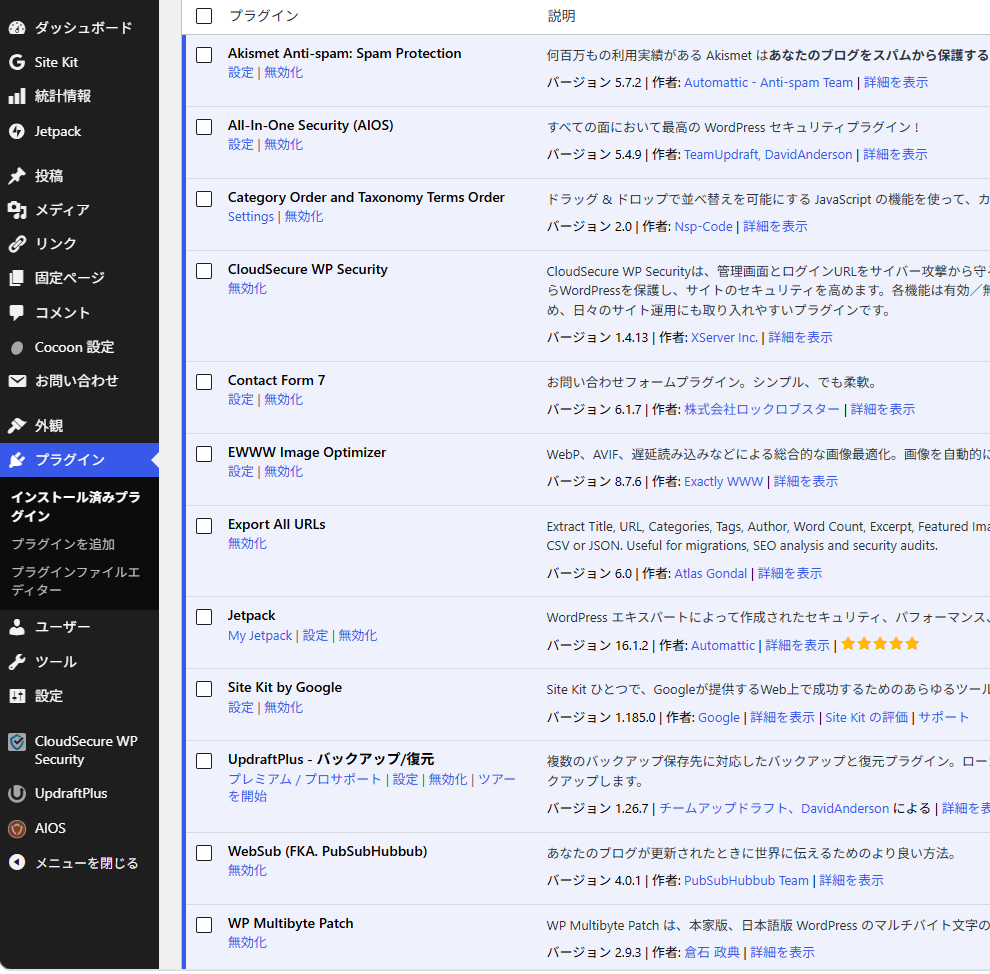Click the 設定 sliders icon in sidebar
Viewport: 990px width, 974px height.
coord(17,696)
